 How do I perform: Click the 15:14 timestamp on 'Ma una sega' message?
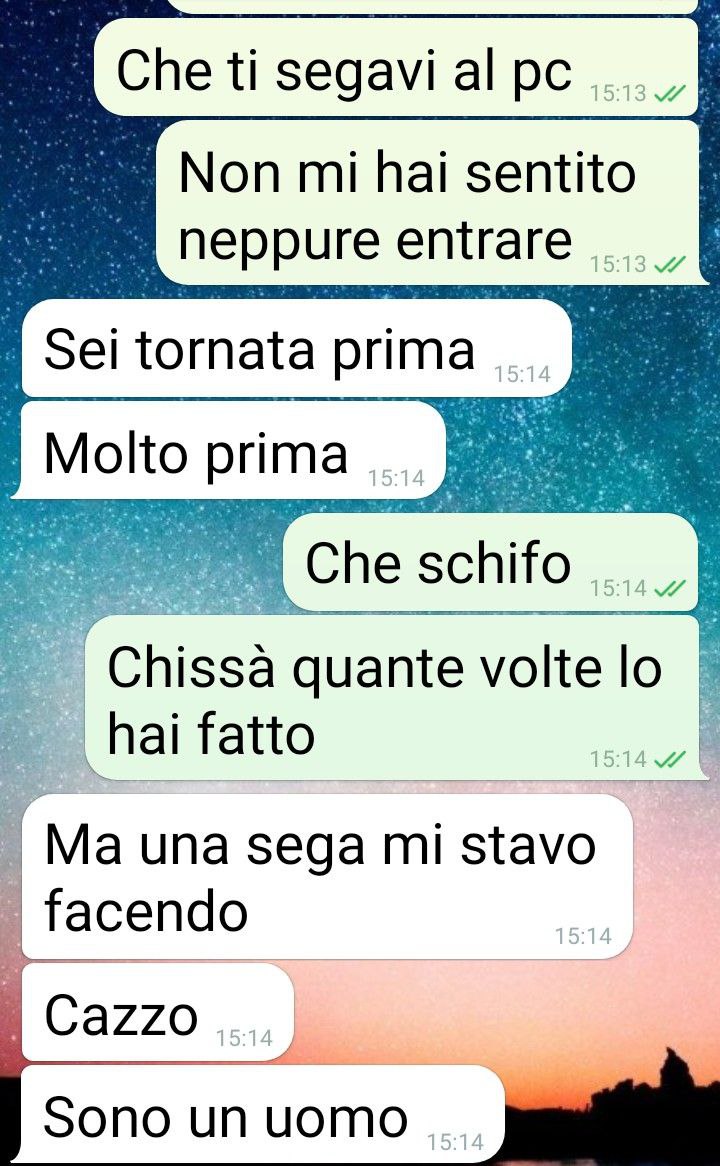[583, 936]
